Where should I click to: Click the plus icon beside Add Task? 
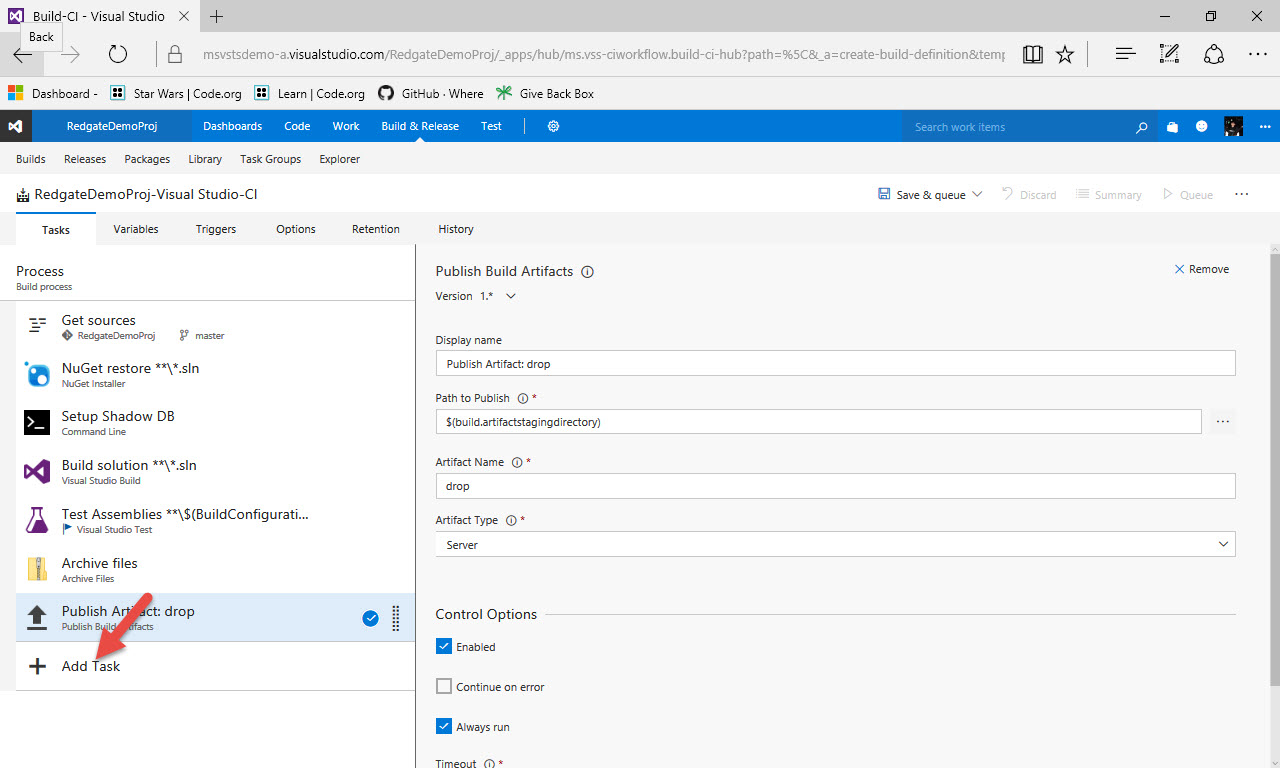point(37,666)
